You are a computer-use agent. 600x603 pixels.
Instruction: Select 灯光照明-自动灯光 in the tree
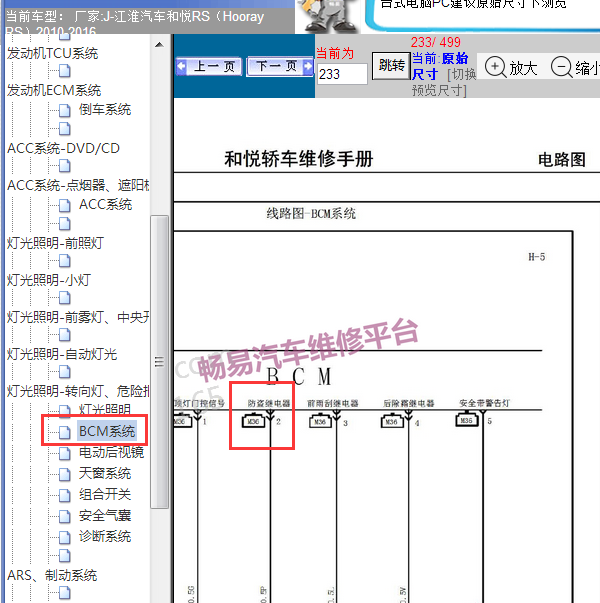tap(62, 354)
